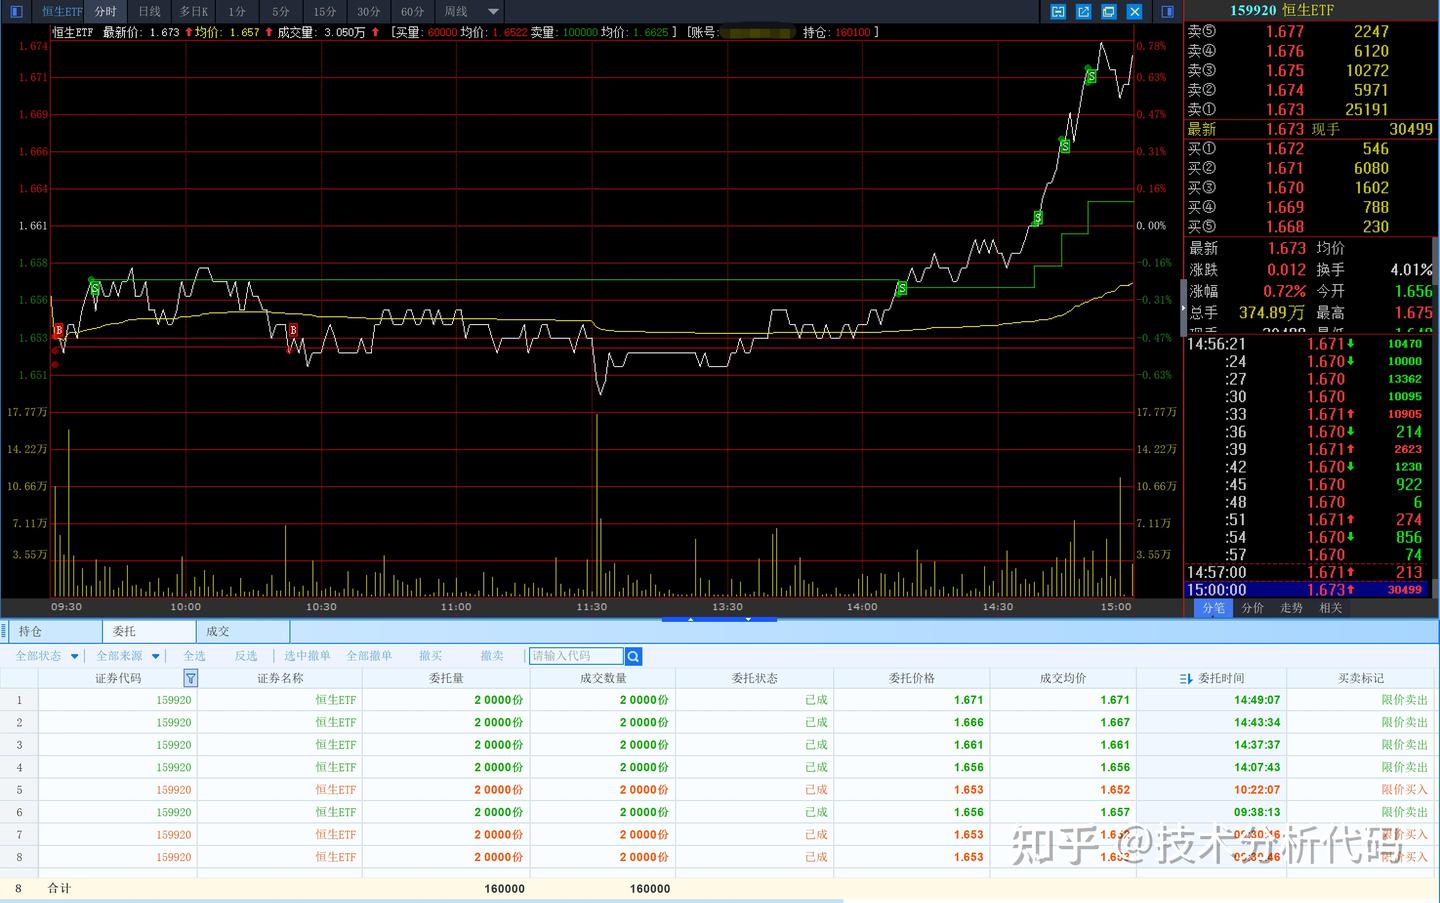1440x903 pixels.
Task: Select the 30分 chart tab
Action: [369, 11]
